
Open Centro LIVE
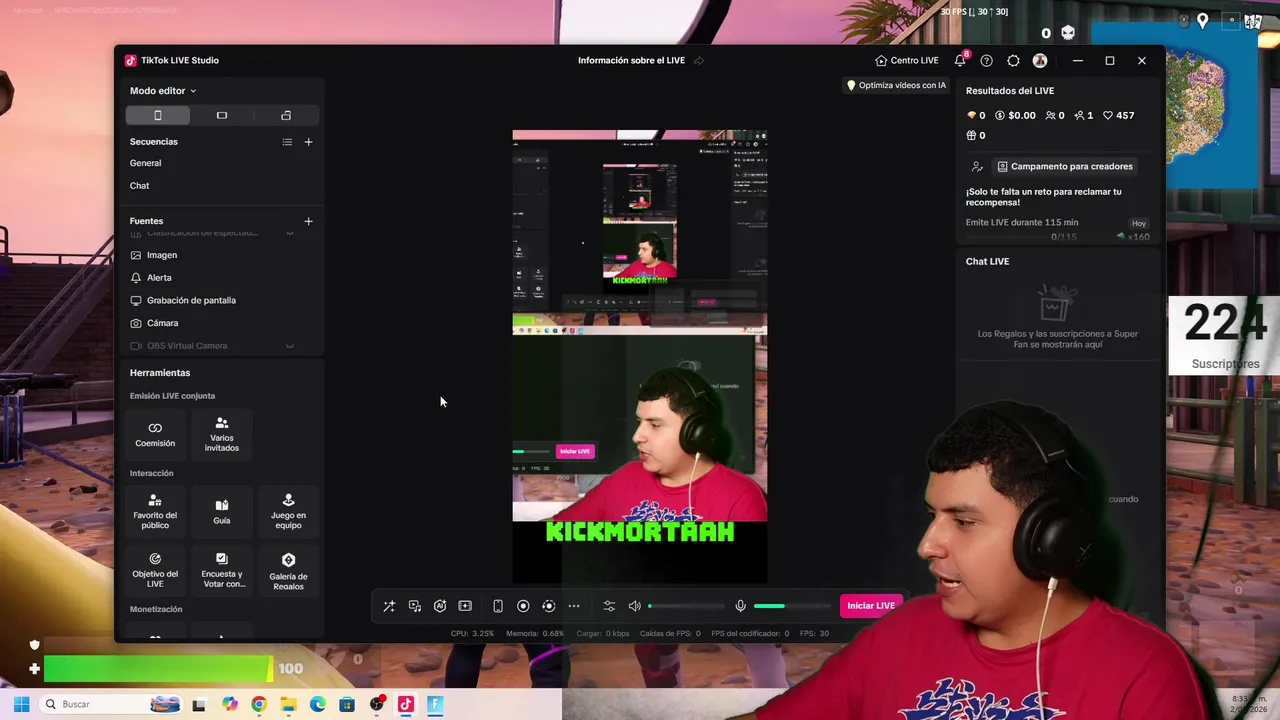[x=906, y=61]
